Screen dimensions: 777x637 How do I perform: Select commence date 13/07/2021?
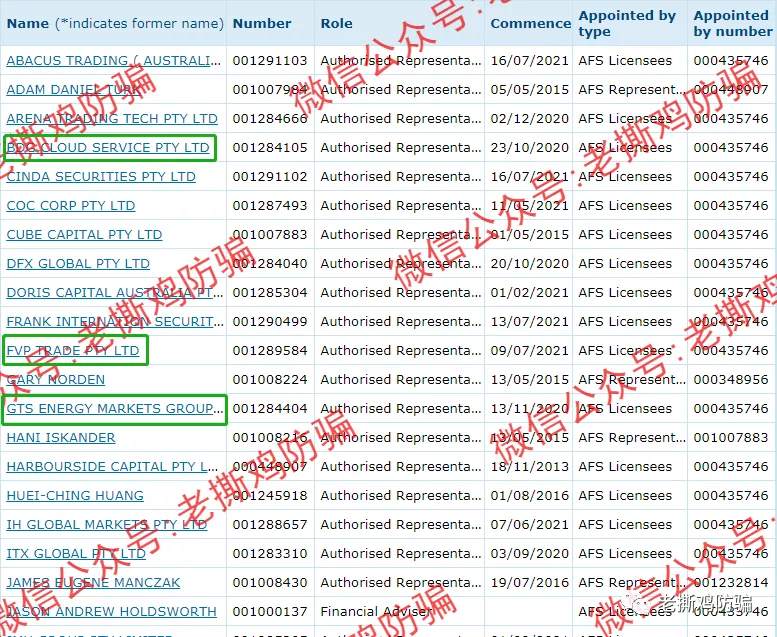(x=530, y=322)
